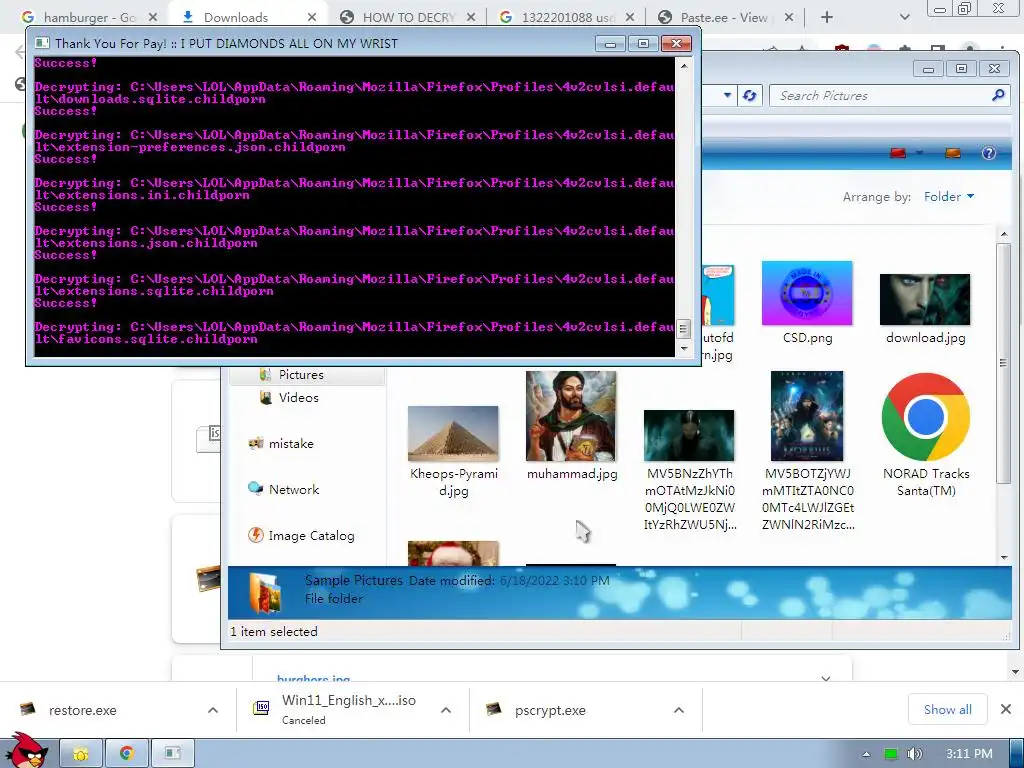Close the Paste.ee tab

point(789,17)
